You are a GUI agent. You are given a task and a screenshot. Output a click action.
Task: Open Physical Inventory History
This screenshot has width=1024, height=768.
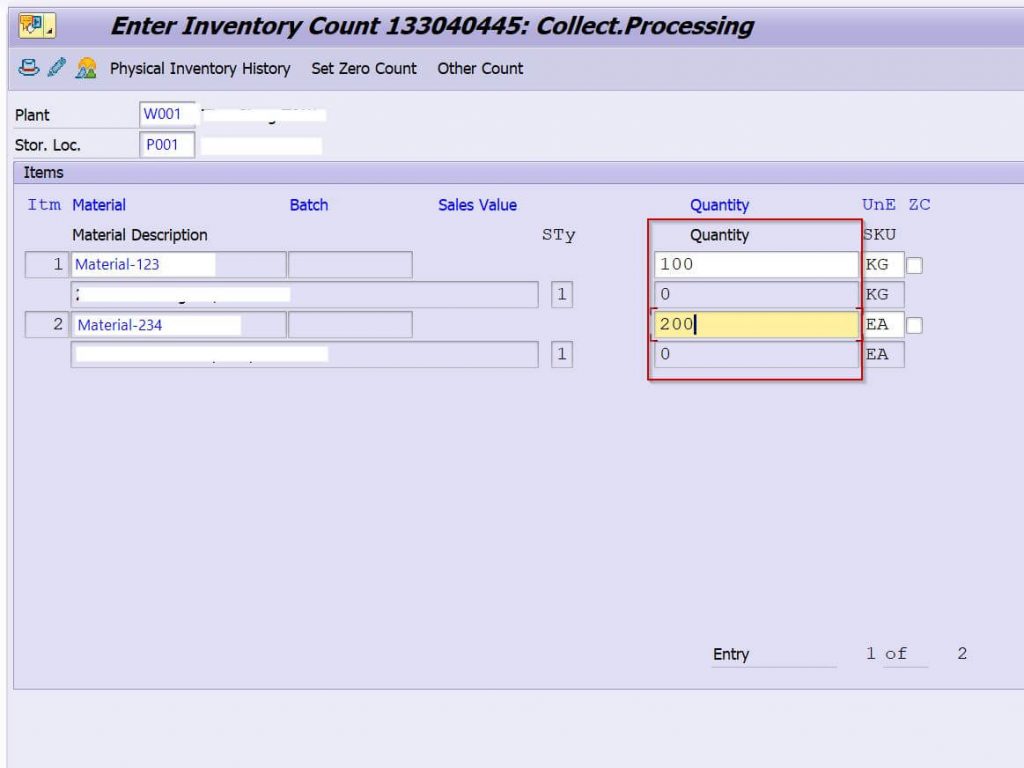[200, 69]
